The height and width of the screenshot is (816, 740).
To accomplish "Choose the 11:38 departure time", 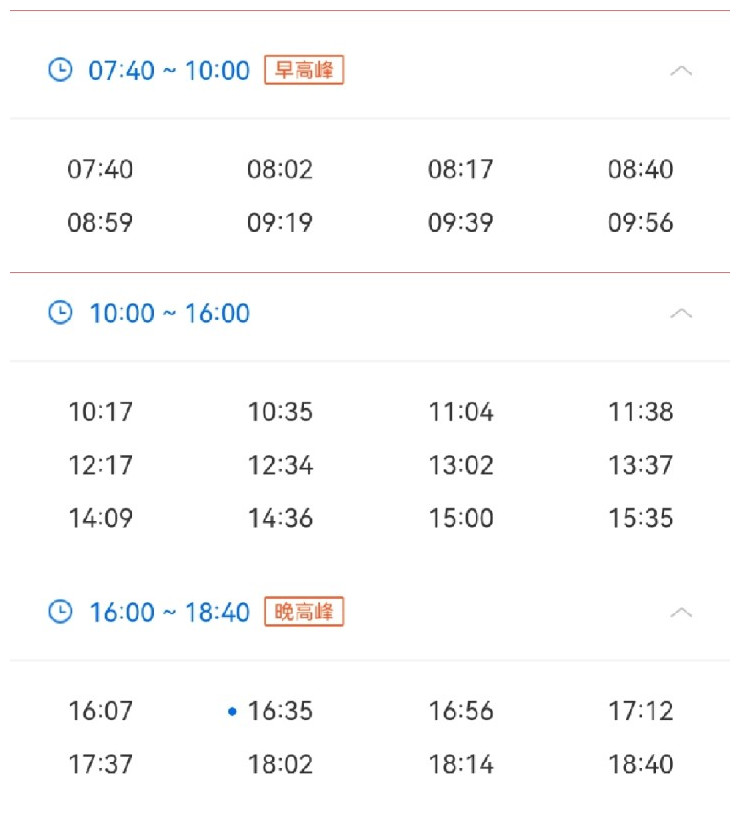I will pyautogui.click(x=641, y=412).
